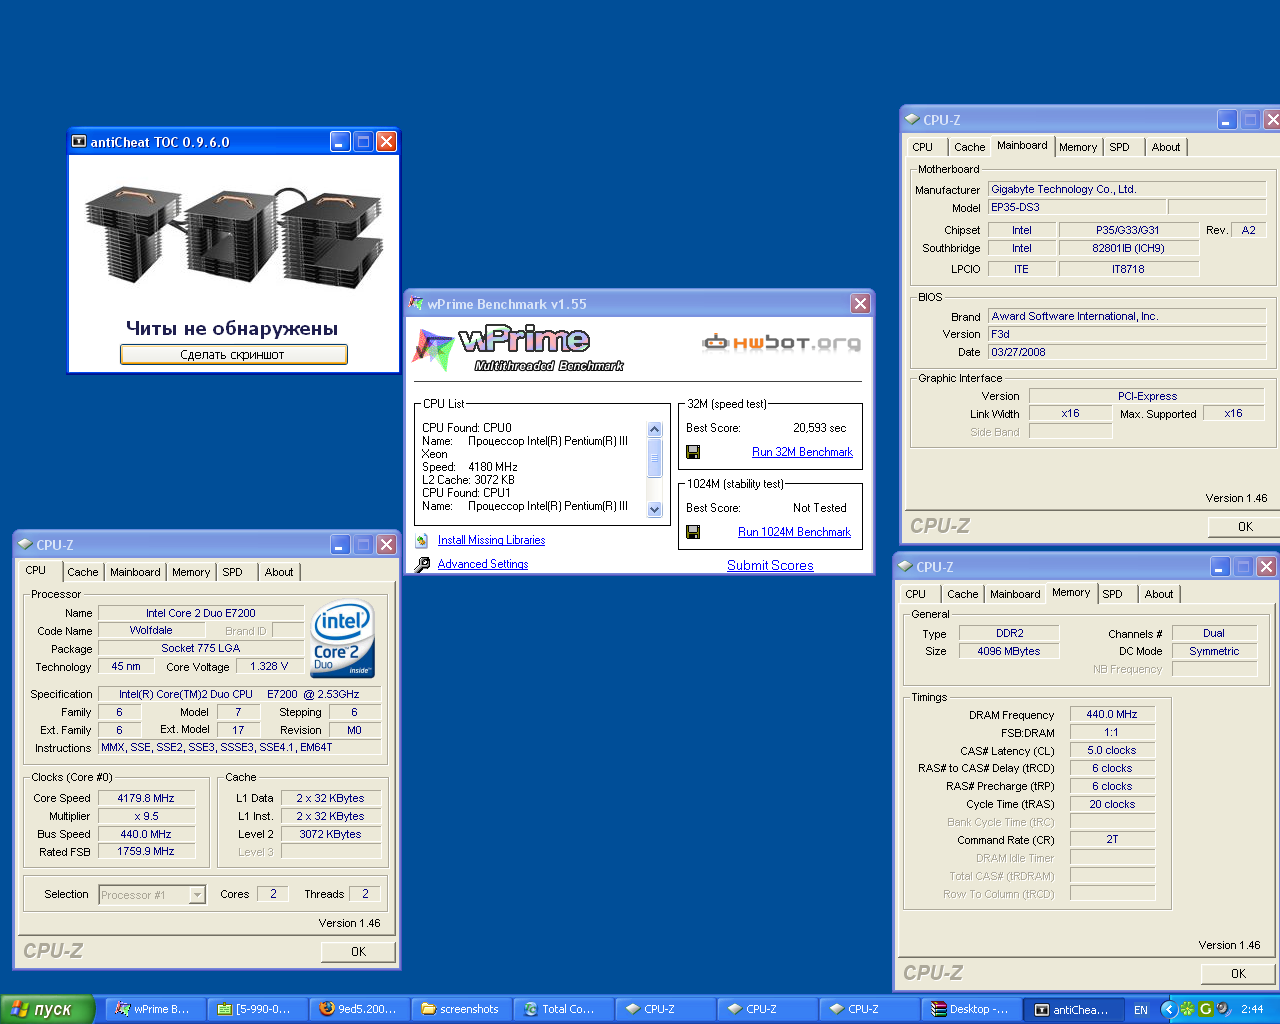Open the Advanced Settings link in wPrime
The height and width of the screenshot is (1024, 1280).
(483, 564)
